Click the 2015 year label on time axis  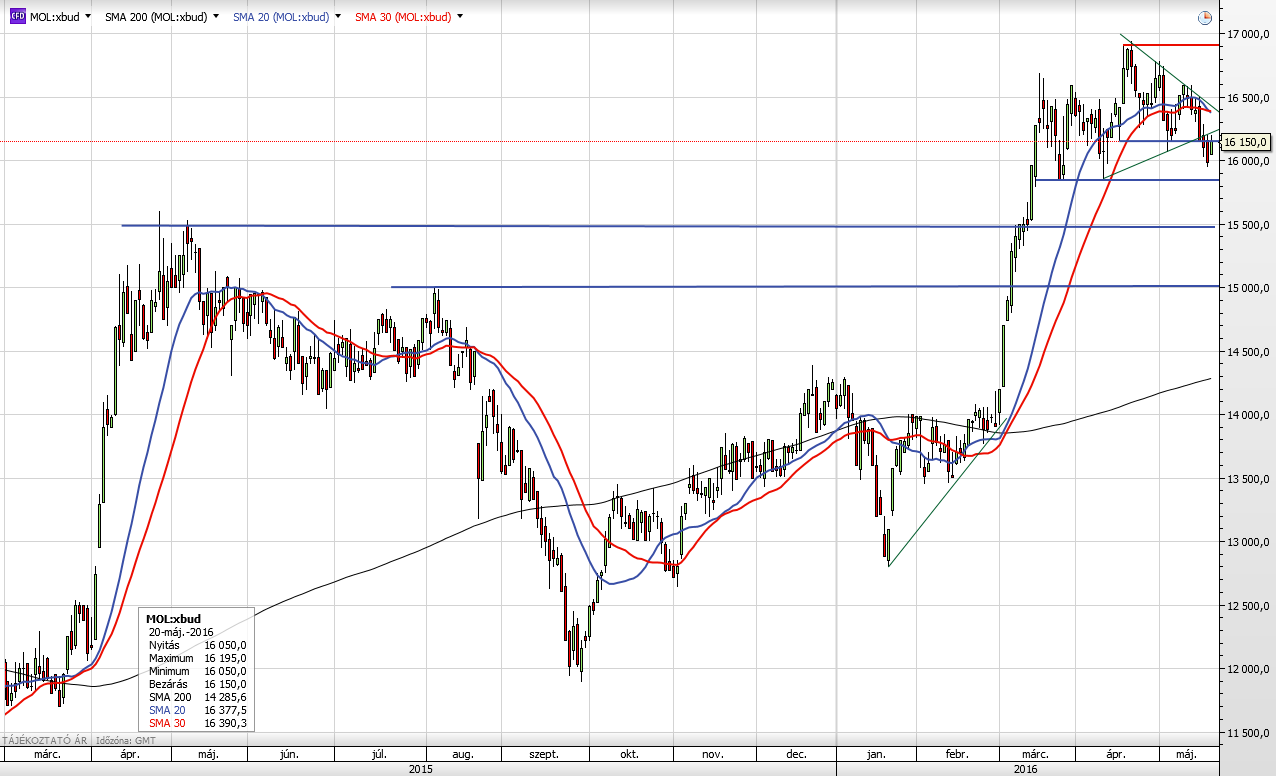point(420,769)
